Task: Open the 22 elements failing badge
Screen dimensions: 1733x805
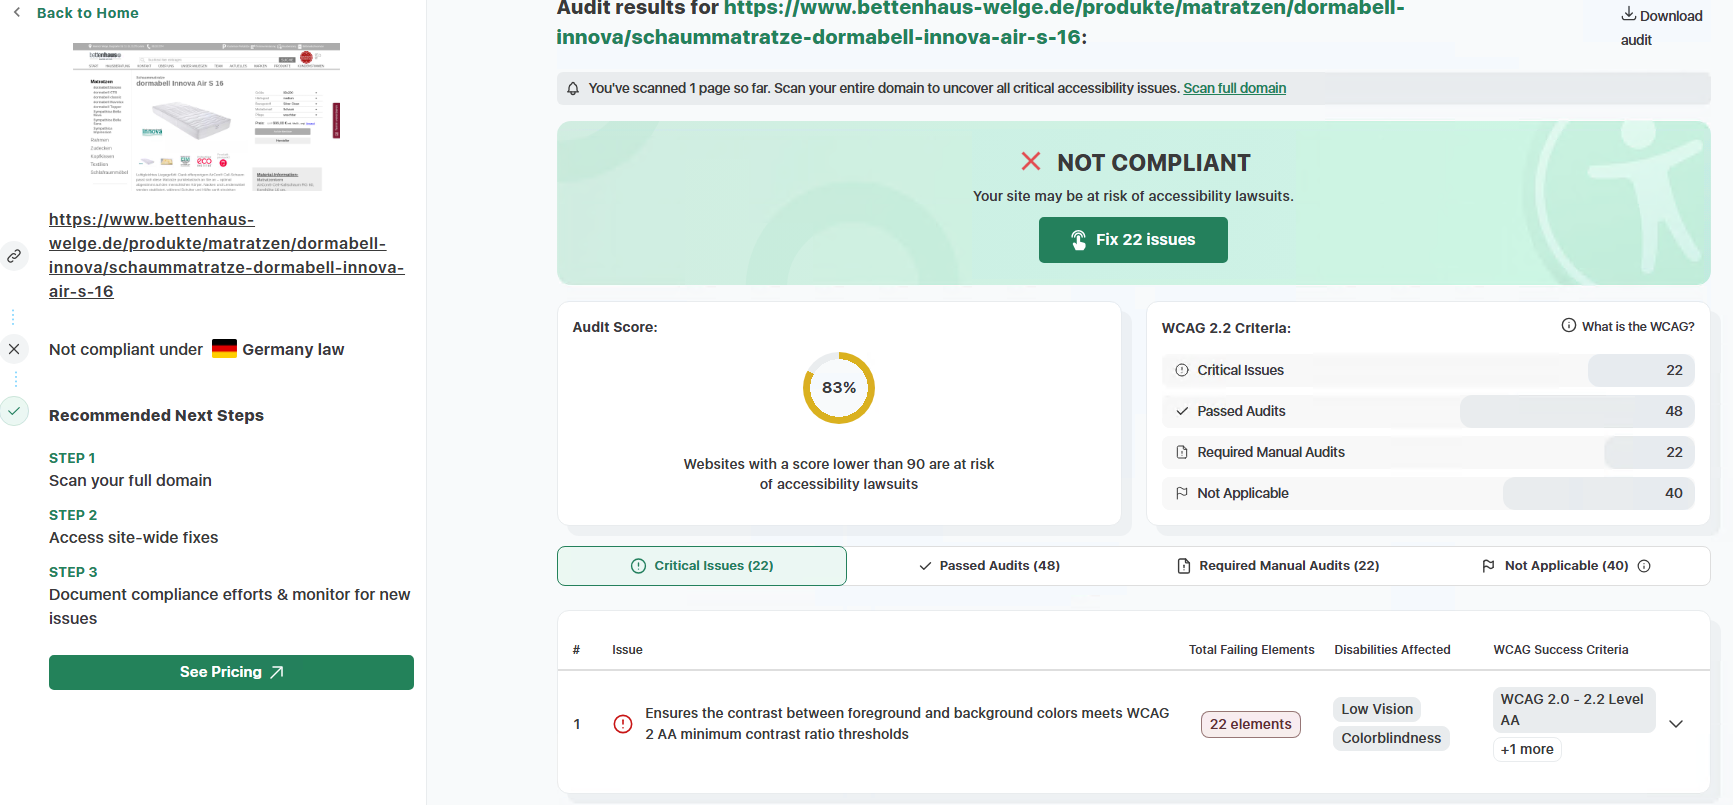Action: pos(1250,724)
